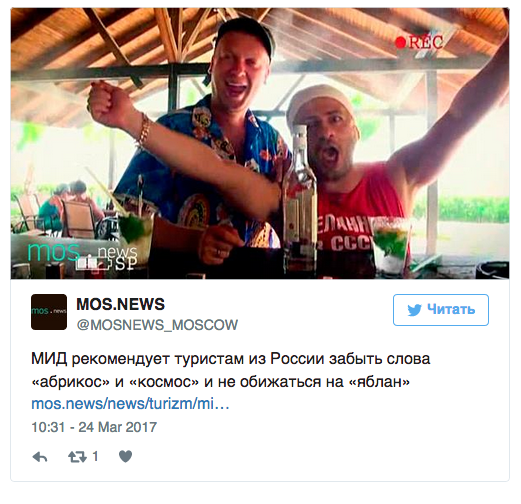The width and height of the screenshot is (521, 504).
Task: Click the tweet text starting with МИД
Action: click(x=231, y=370)
